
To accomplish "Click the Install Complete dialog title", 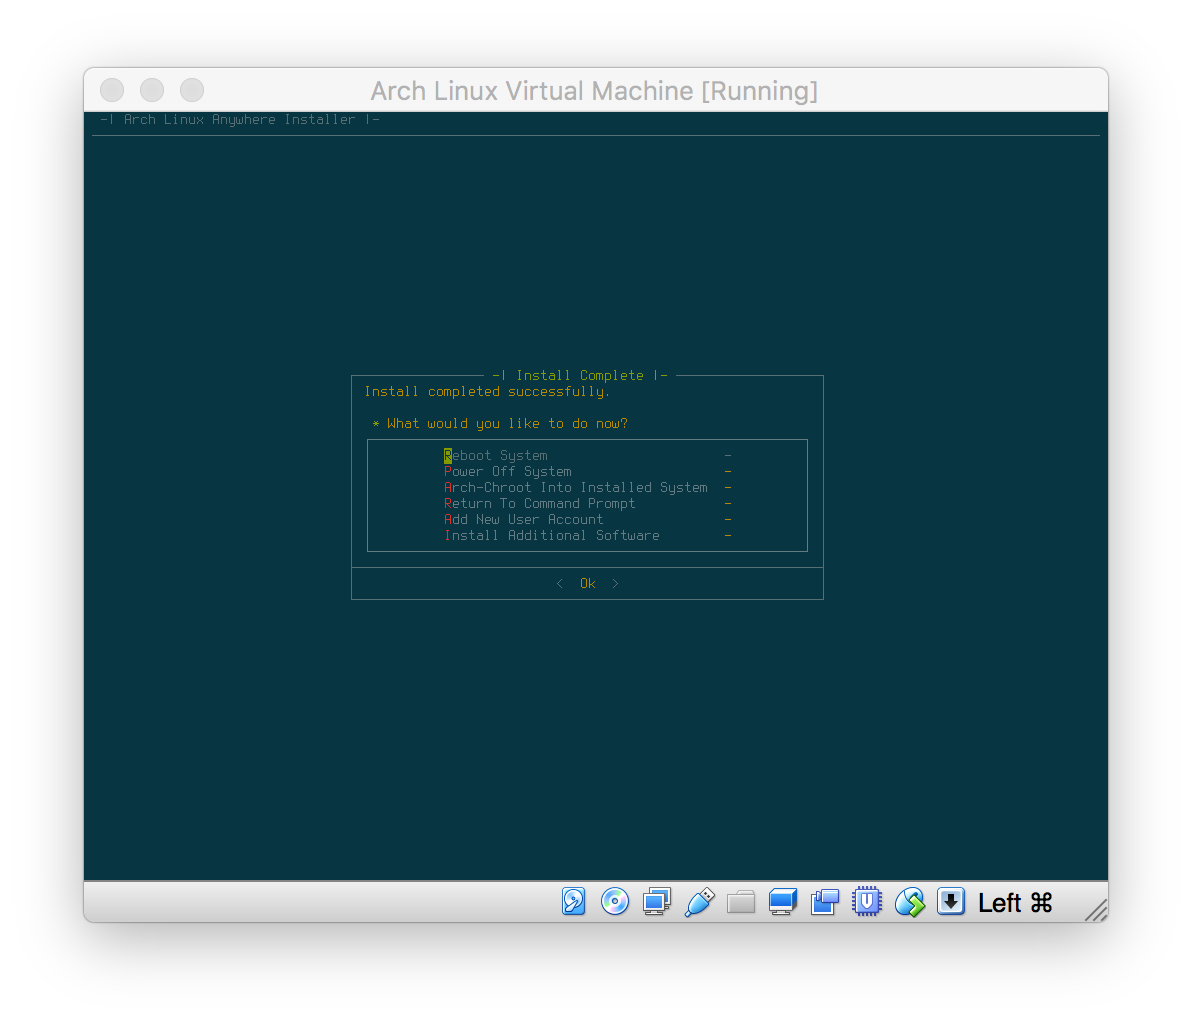I will (580, 375).
